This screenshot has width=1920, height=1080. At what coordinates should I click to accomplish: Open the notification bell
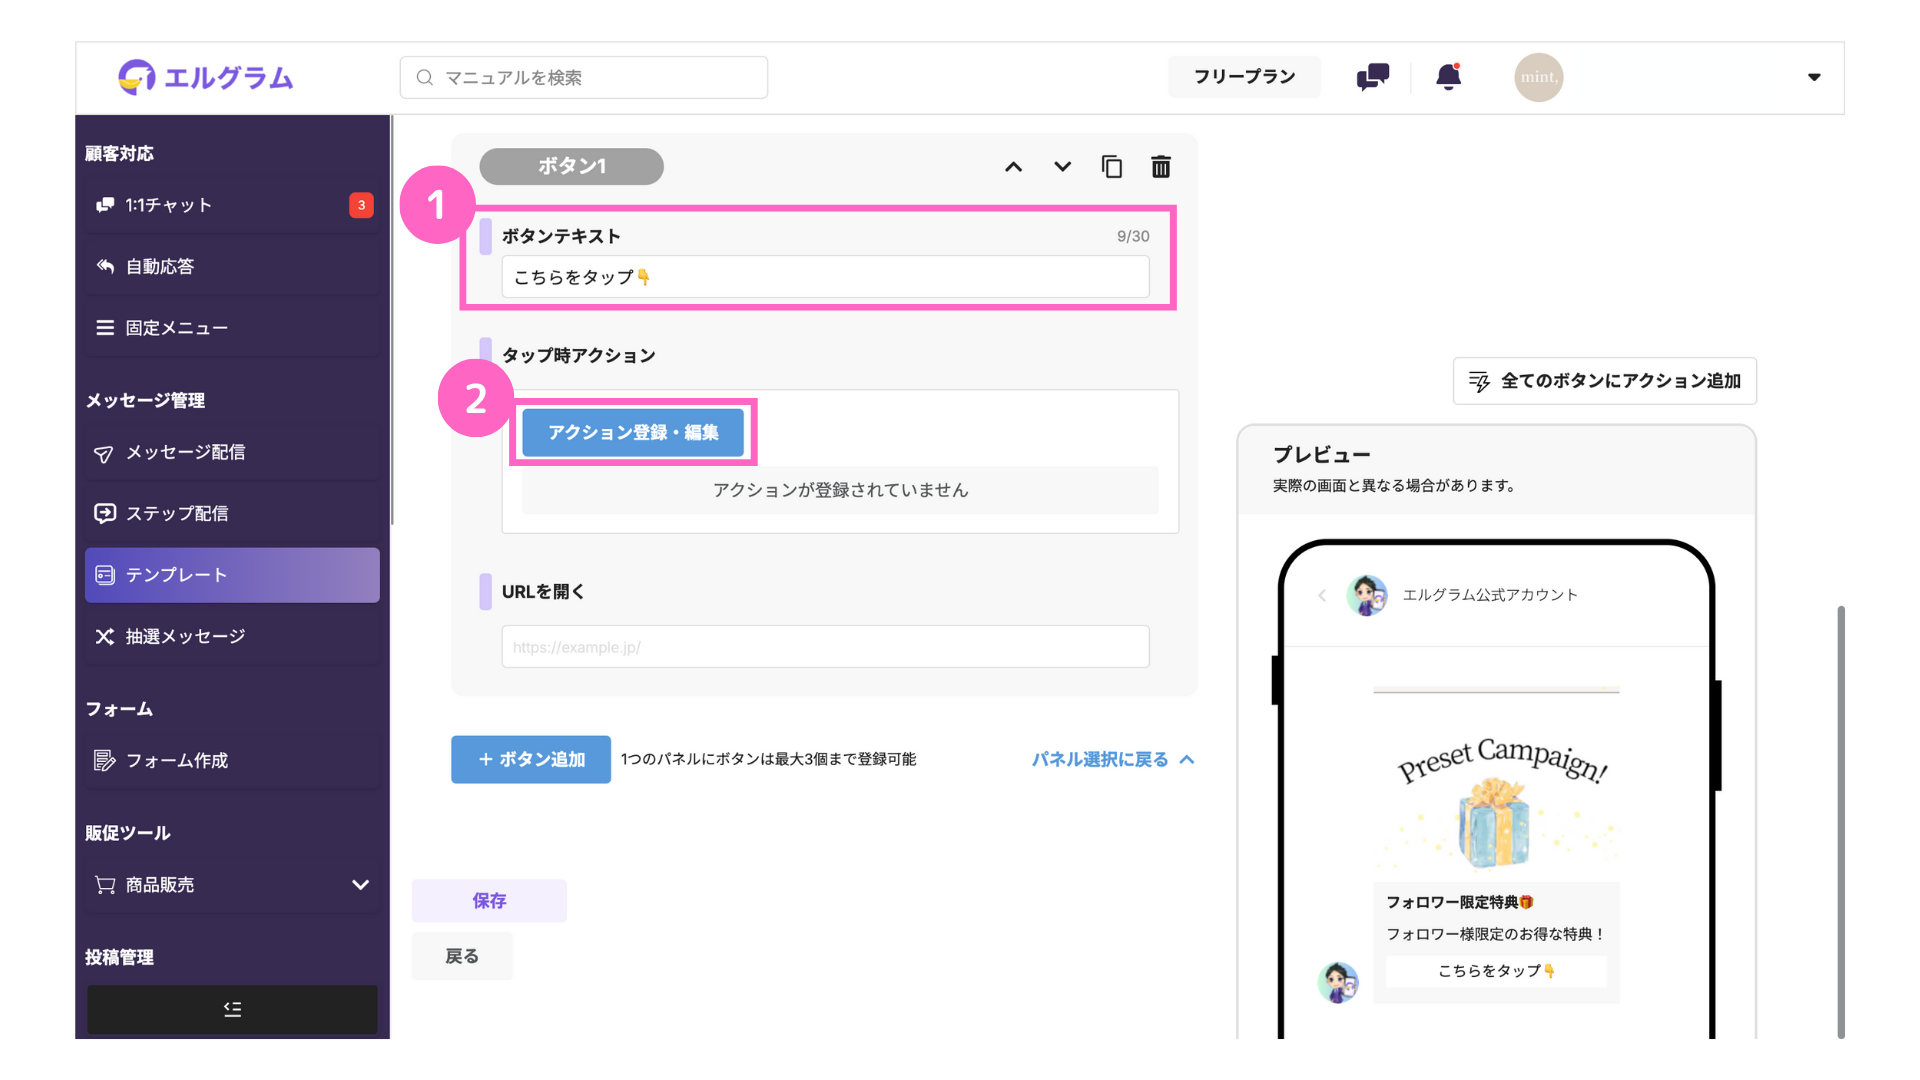point(1448,77)
